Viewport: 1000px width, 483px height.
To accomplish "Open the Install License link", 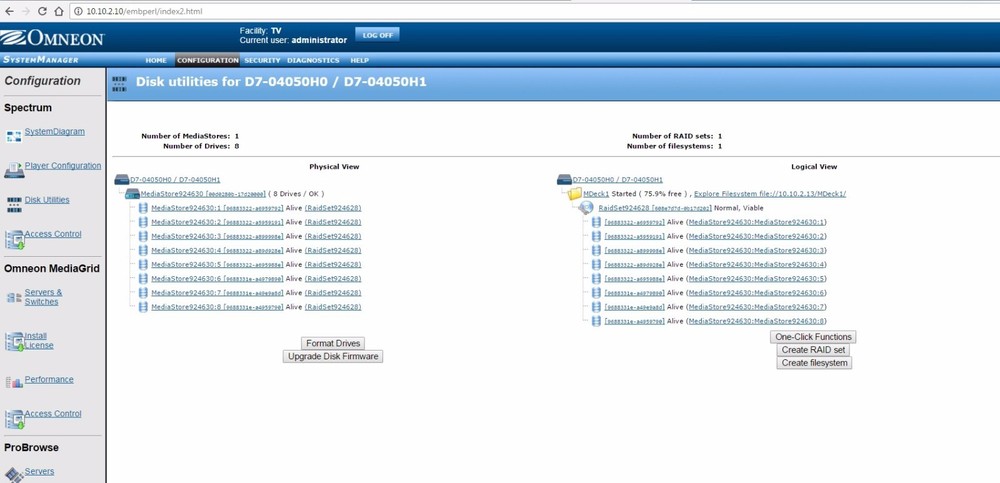I will pyautogui.click(x=39, y=341).
